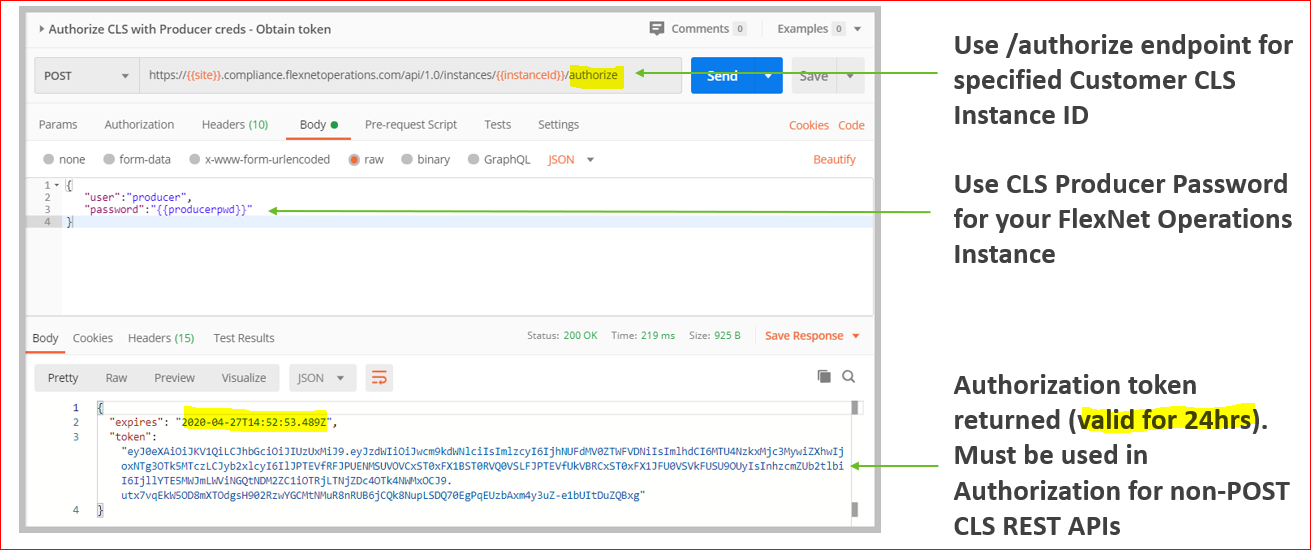Switch response view to Raw

click(116, 378)
